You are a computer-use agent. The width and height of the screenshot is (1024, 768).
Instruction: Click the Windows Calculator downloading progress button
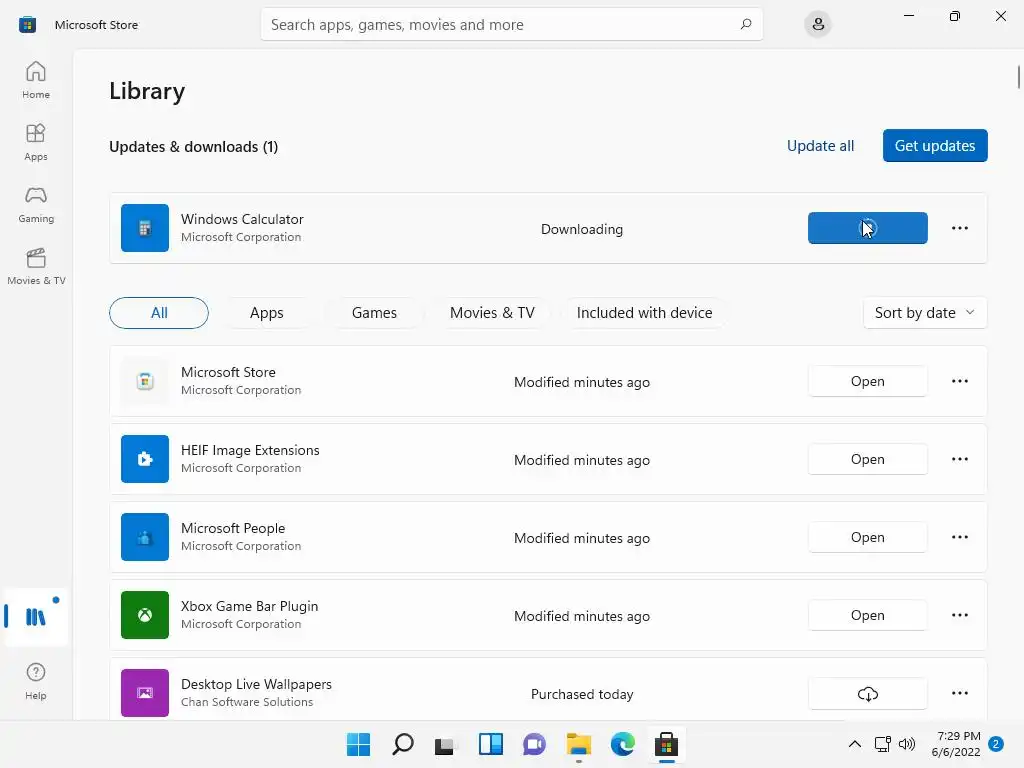(x=867, y=228)
